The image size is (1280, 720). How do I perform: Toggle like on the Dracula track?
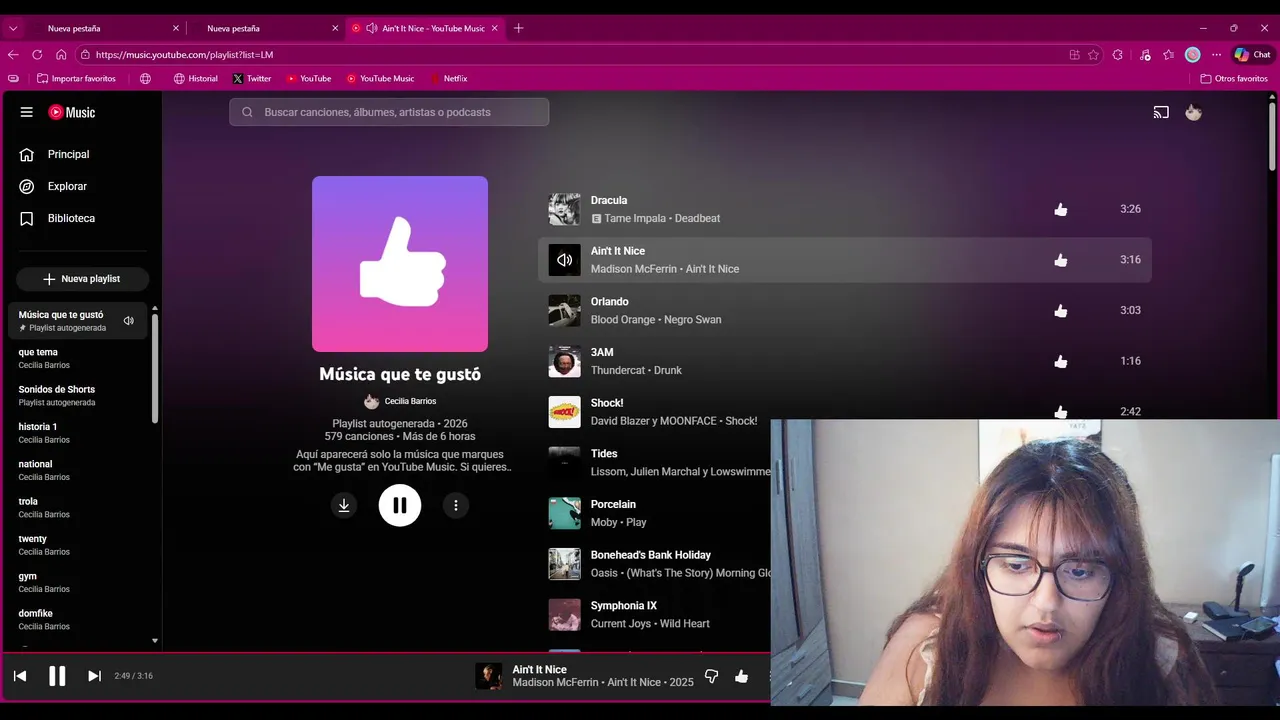pyautogui.click(x=1061, y=209)
